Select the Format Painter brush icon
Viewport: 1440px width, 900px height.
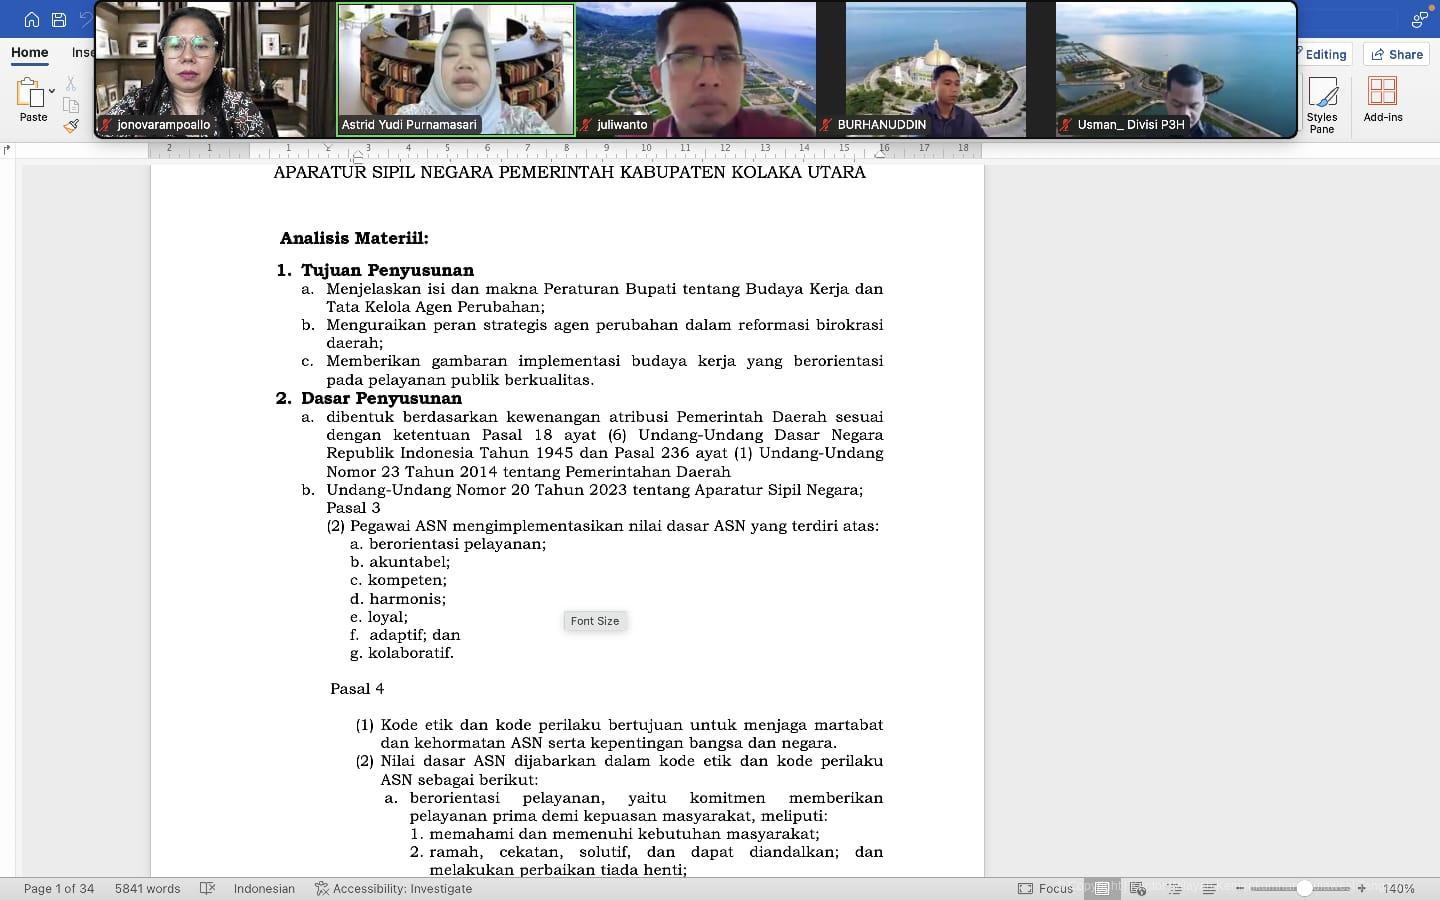coord(71,126)
